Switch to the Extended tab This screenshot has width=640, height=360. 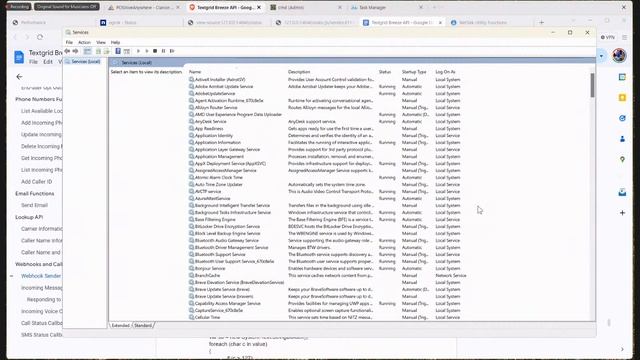(120, 325)
